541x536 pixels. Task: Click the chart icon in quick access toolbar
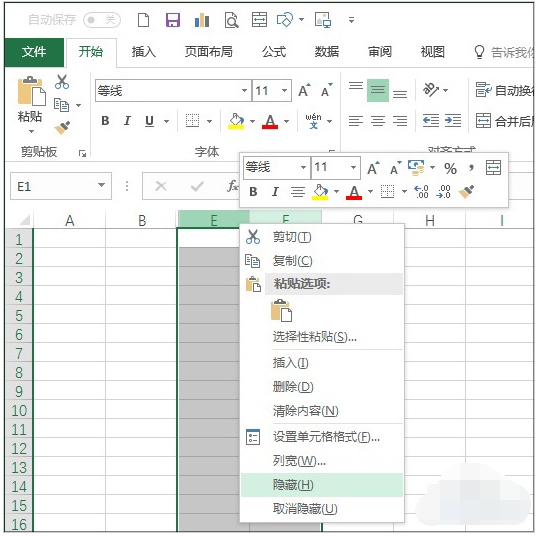click(x=202, y=20)
